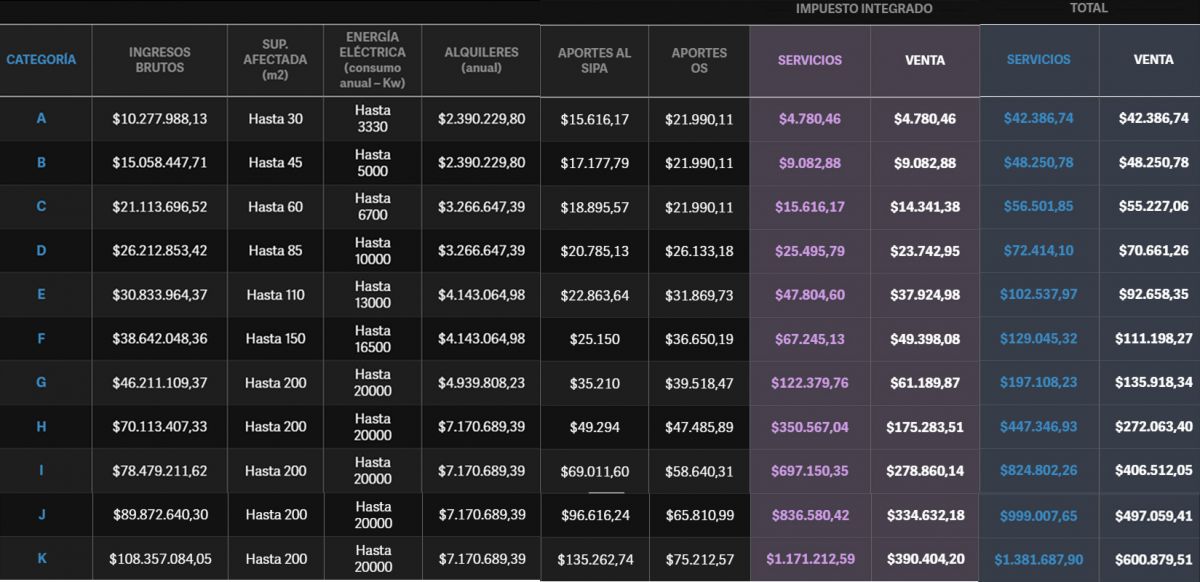The image size is (1200, 582).
Task: Click the ALQUILERES (anual) column header
Action: pyautogui.click(x=481, y=60)
